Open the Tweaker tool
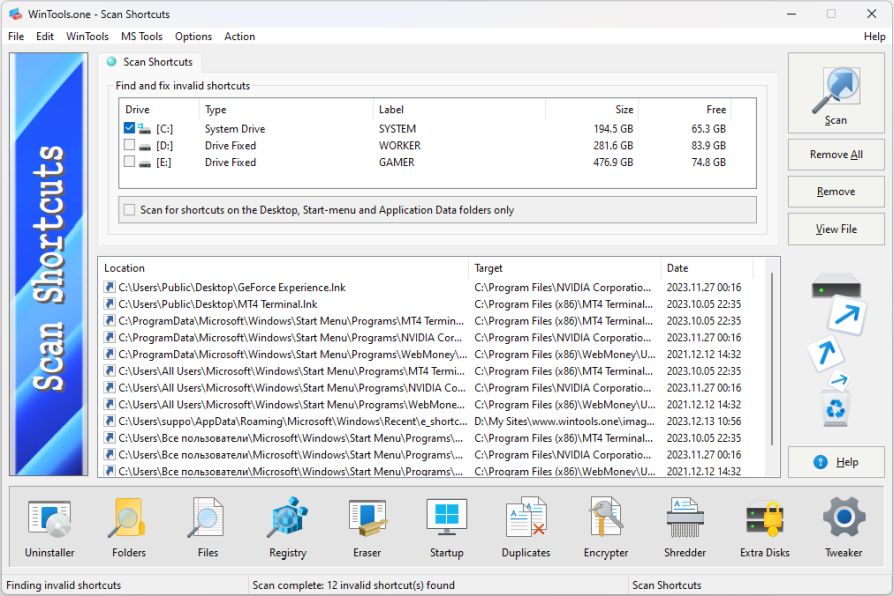 [x=844, y=528]
